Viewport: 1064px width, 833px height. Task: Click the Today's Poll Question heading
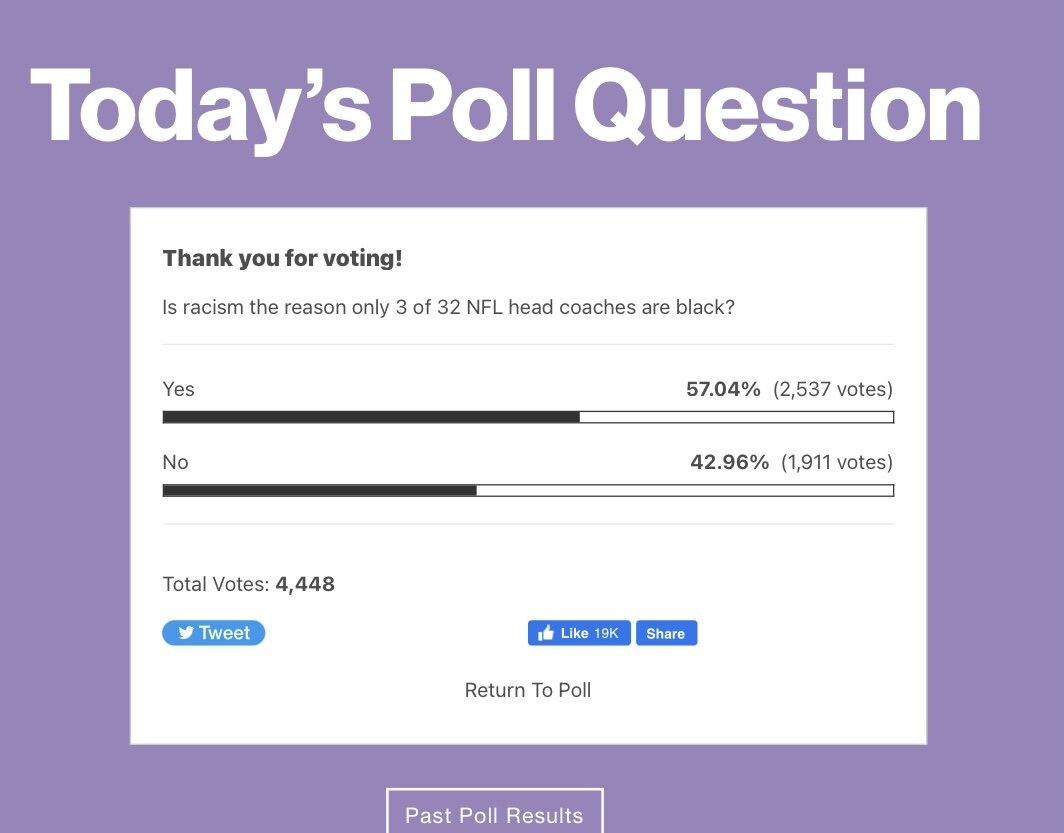click(505, 107)
